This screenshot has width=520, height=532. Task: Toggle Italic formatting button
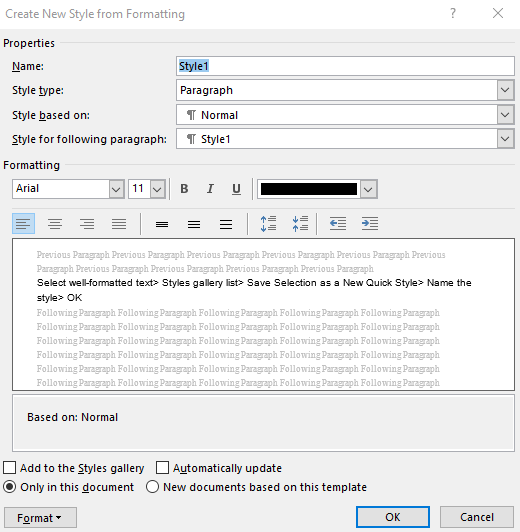point(210,189)
